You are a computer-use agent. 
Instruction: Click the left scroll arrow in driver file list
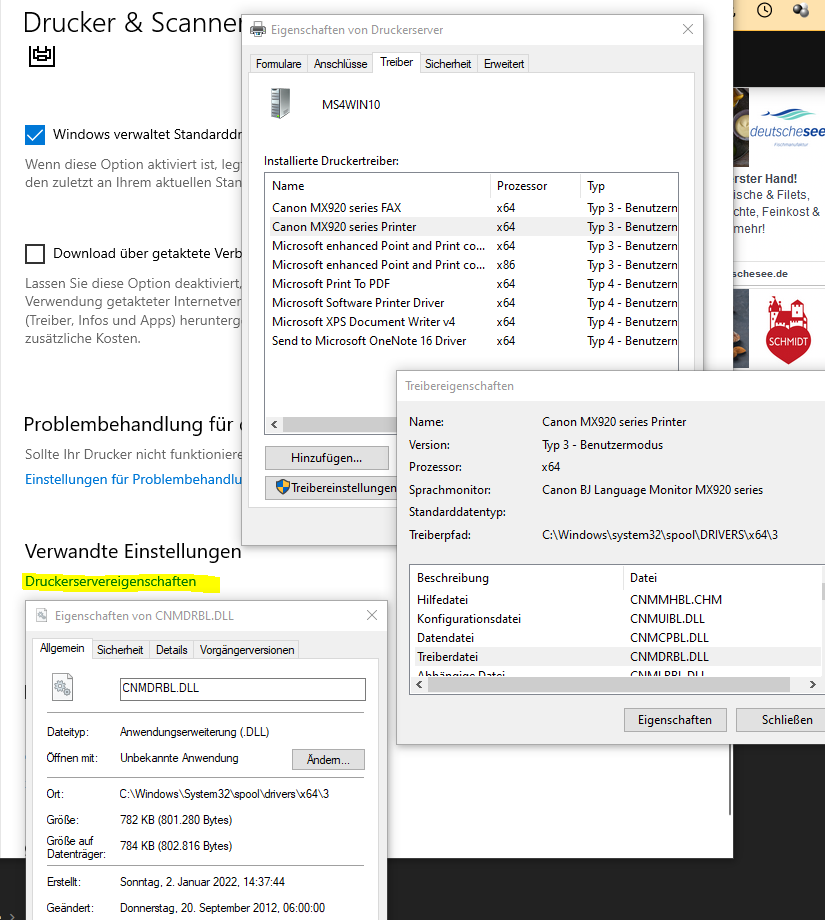(419, 684)
